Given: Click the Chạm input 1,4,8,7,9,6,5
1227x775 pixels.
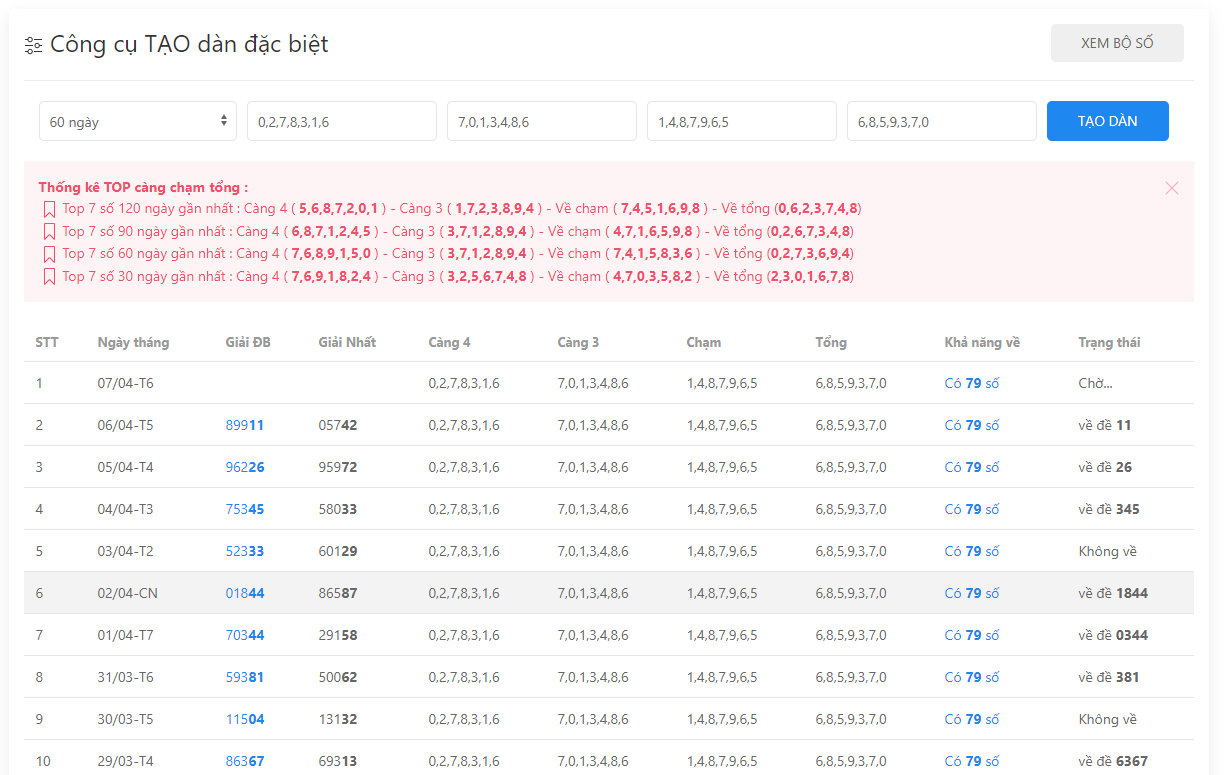Looking at the screenshot, I should pyautogui.click(x=741, y=121).
